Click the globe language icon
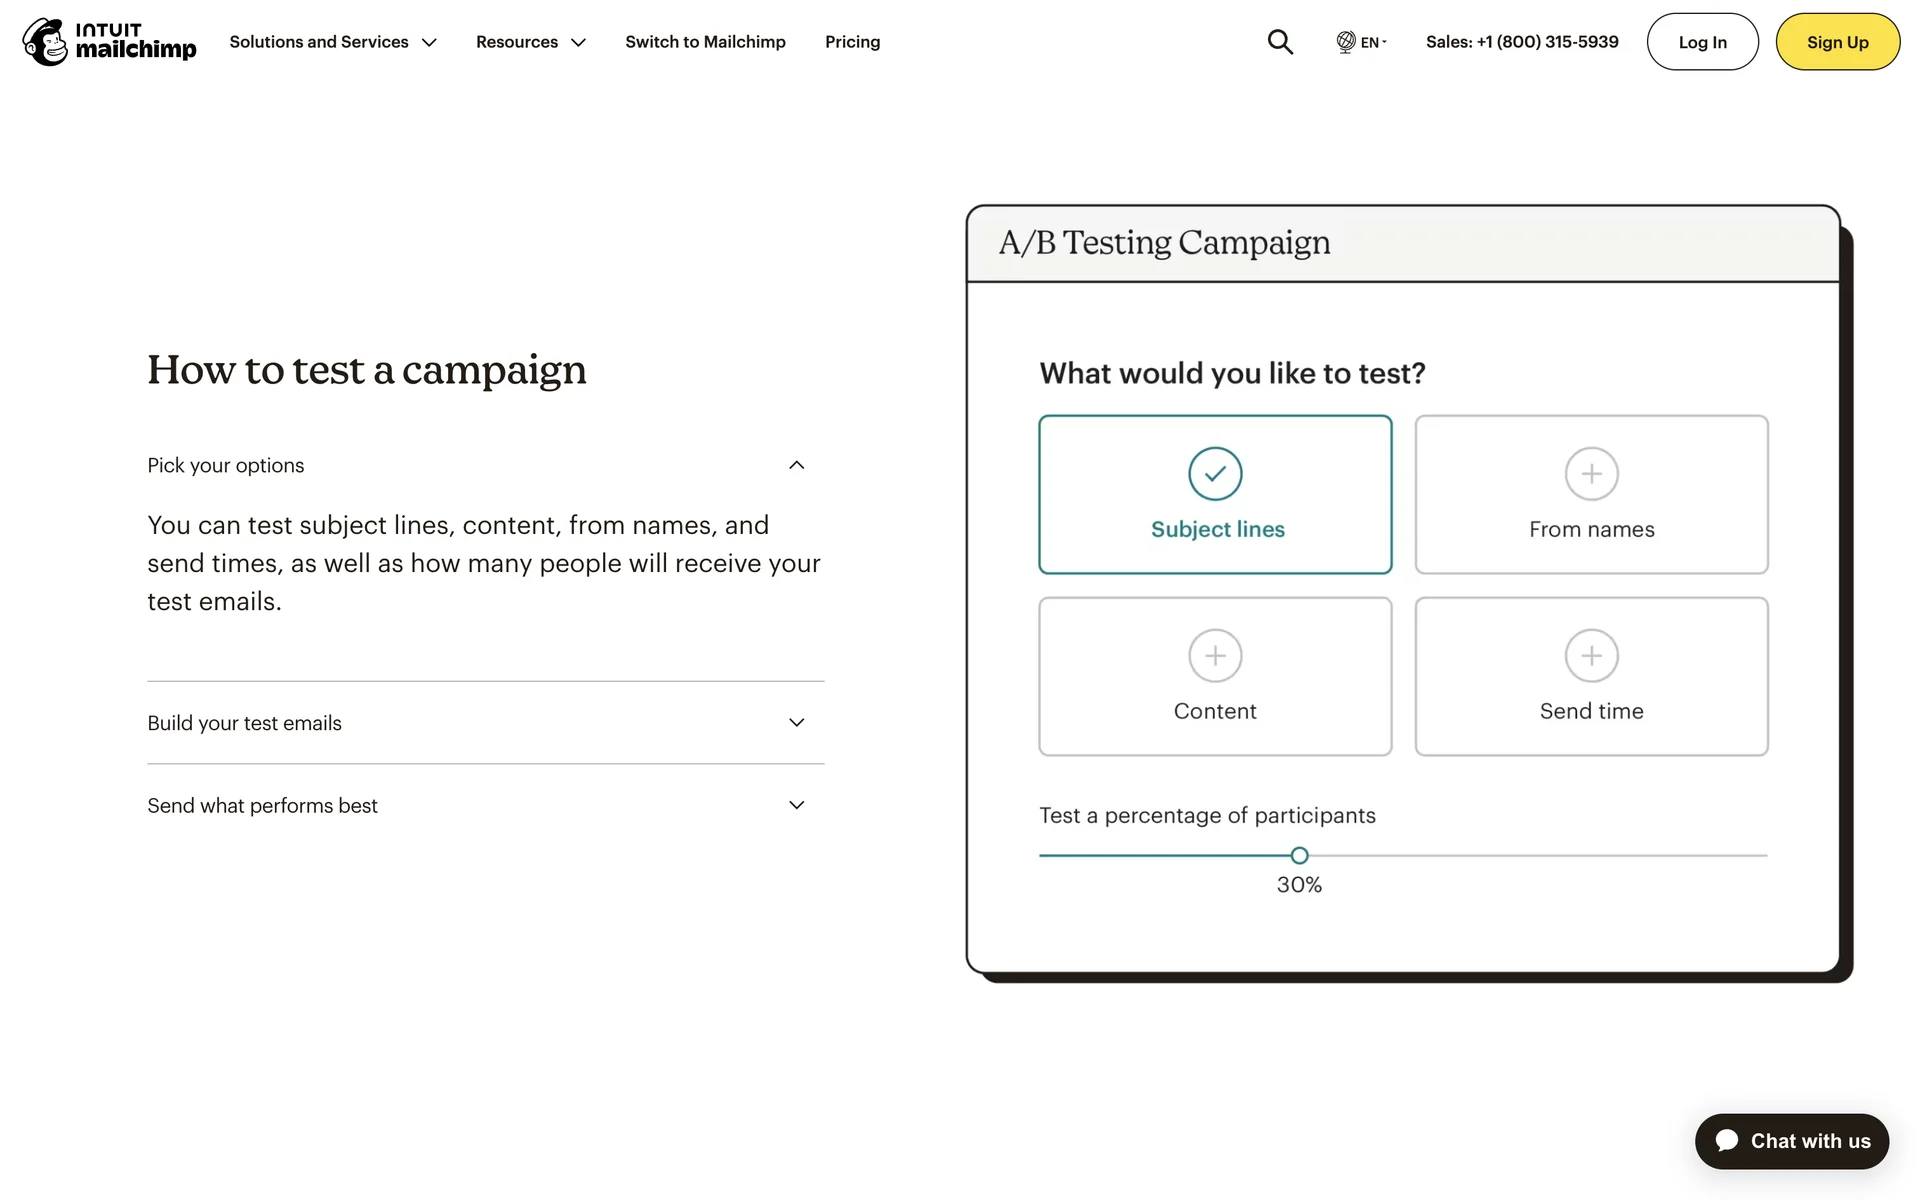The width and height of the screenshot is (1920, 1200). click(1346, 42)
